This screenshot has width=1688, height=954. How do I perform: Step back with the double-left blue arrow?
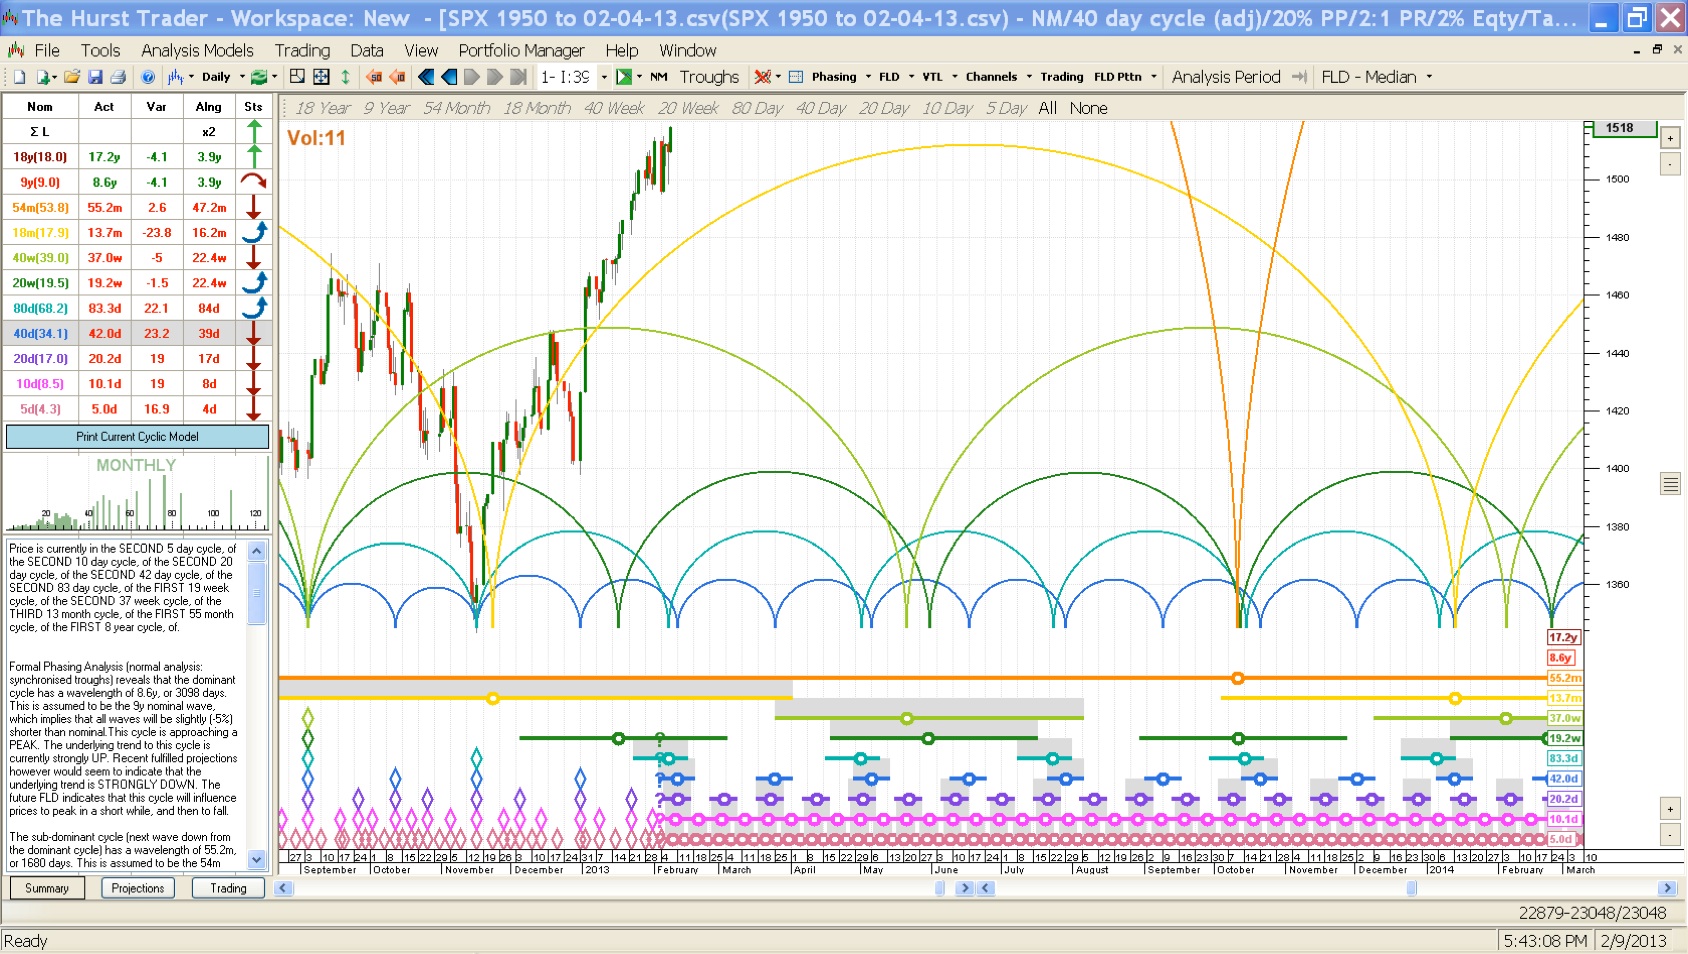coord(426,77)
